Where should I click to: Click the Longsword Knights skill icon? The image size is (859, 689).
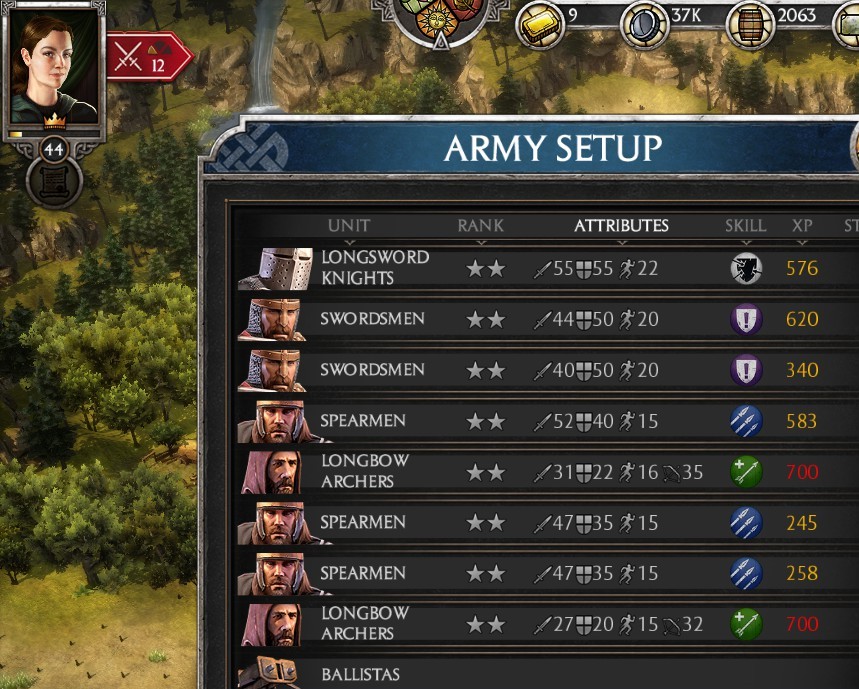(746, 268)
